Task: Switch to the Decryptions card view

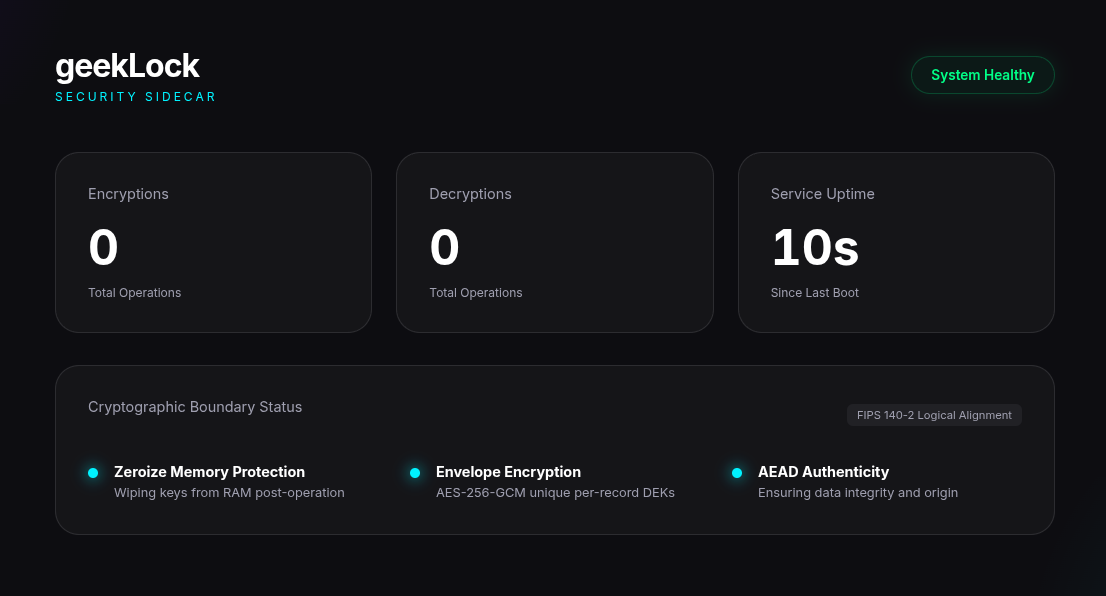Action: coord(555,242)
